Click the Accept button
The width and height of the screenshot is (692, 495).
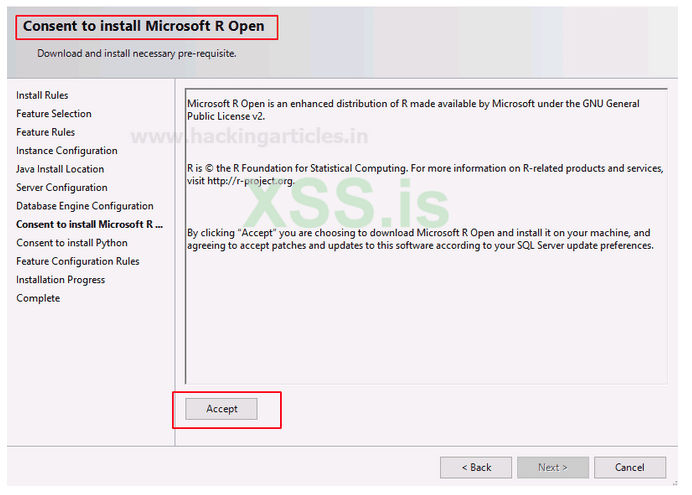tap(221, 409)
